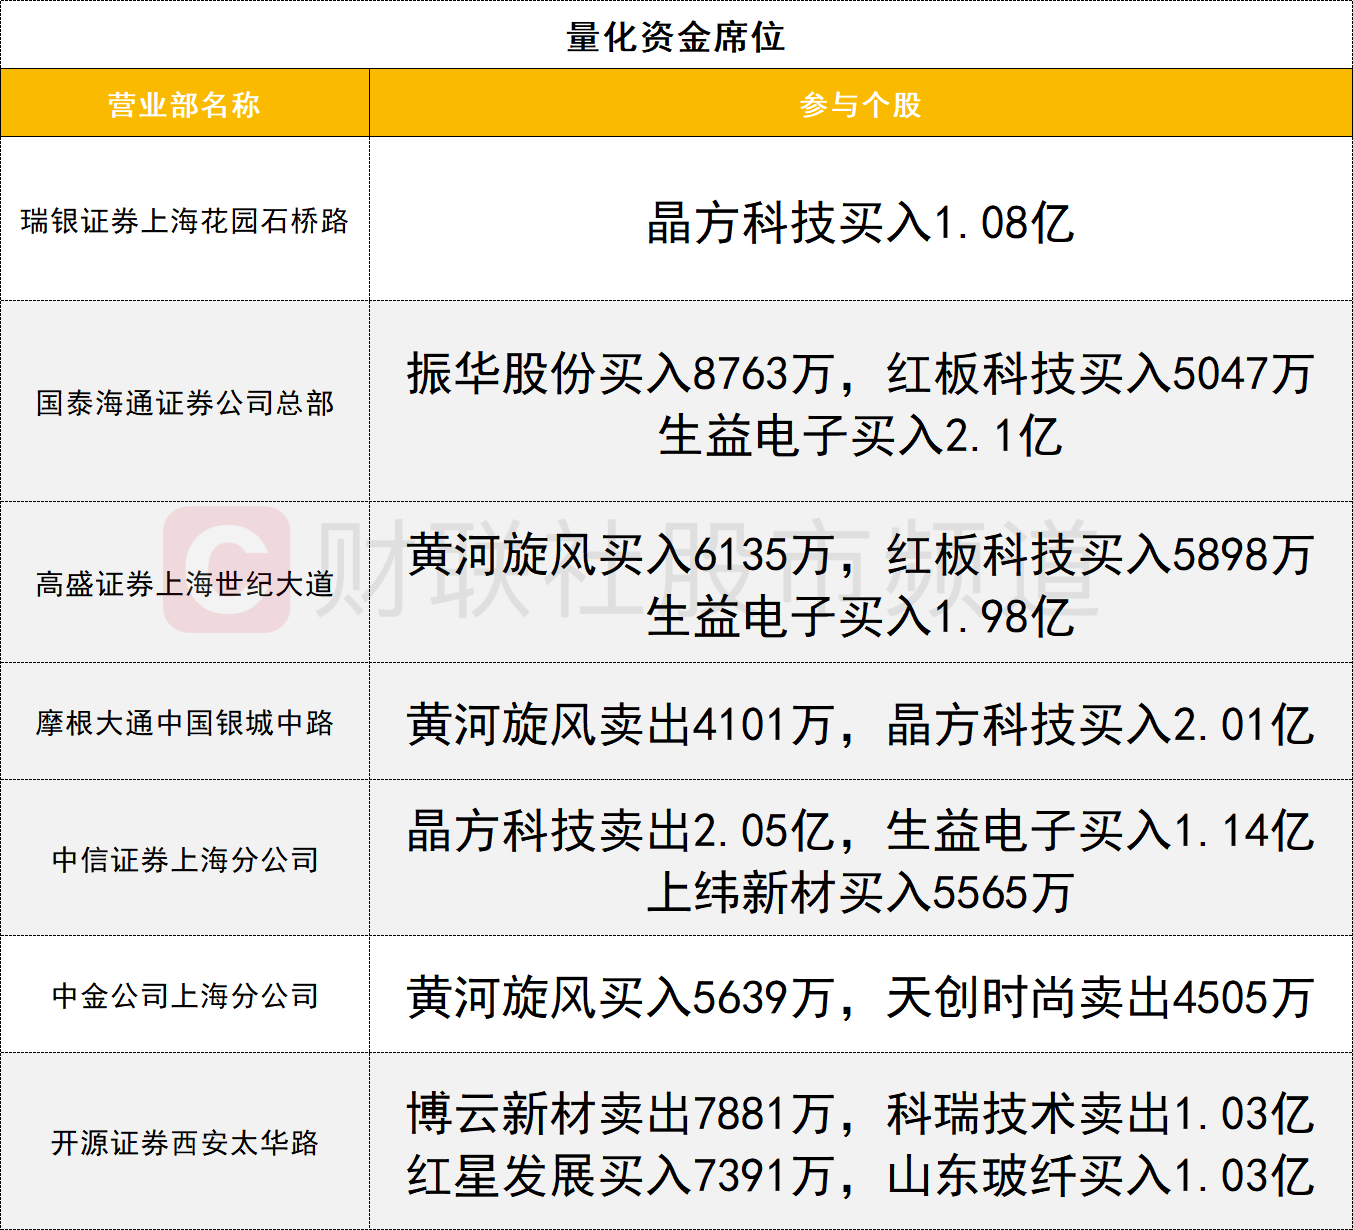The width and height of the screenshot is (1353, 1230).
Task: Click the line 振华股份买入8763万，红板科技买入5047万
Action: (x=861, y=374)
